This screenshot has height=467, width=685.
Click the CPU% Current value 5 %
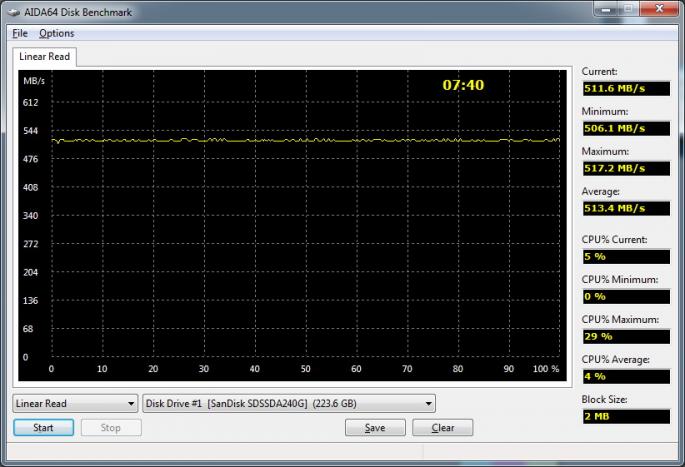626,257
